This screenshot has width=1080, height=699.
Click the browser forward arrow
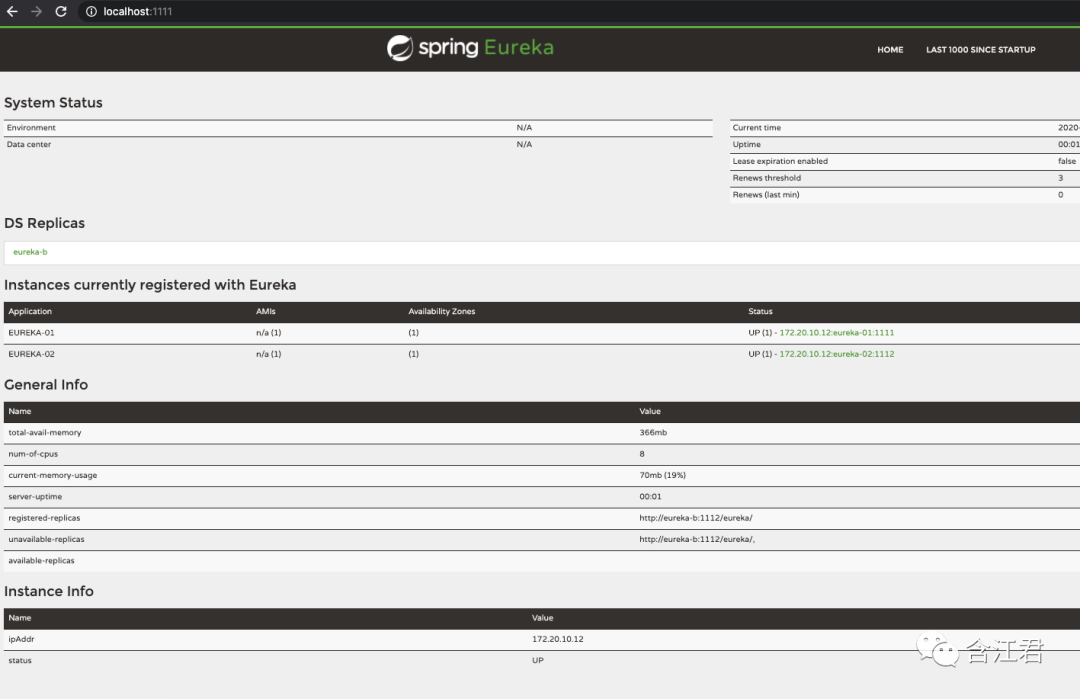37,12
